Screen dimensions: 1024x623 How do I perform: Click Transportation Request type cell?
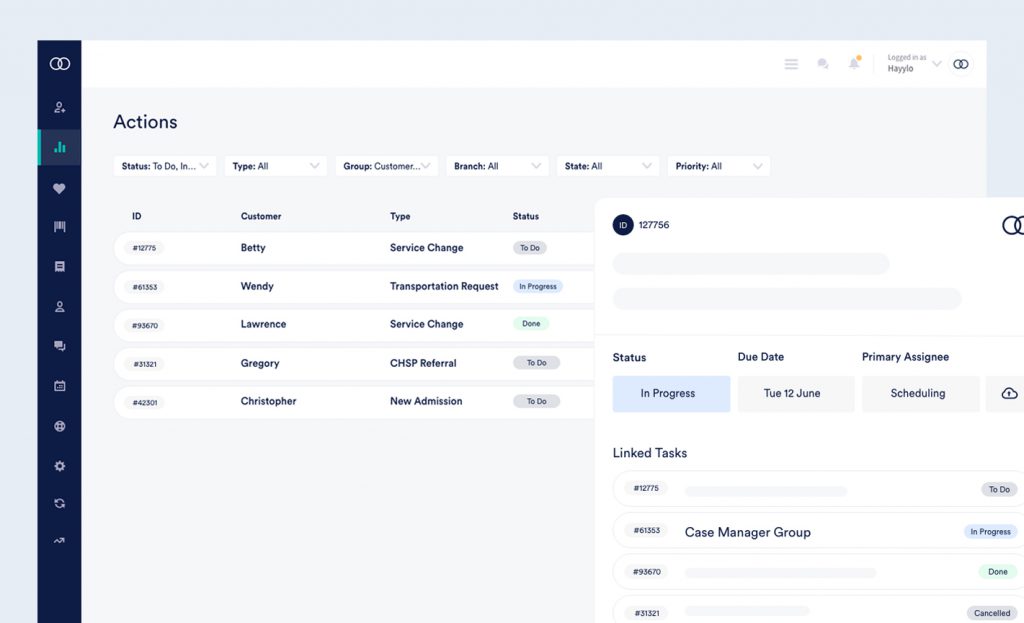pos(443,286)
